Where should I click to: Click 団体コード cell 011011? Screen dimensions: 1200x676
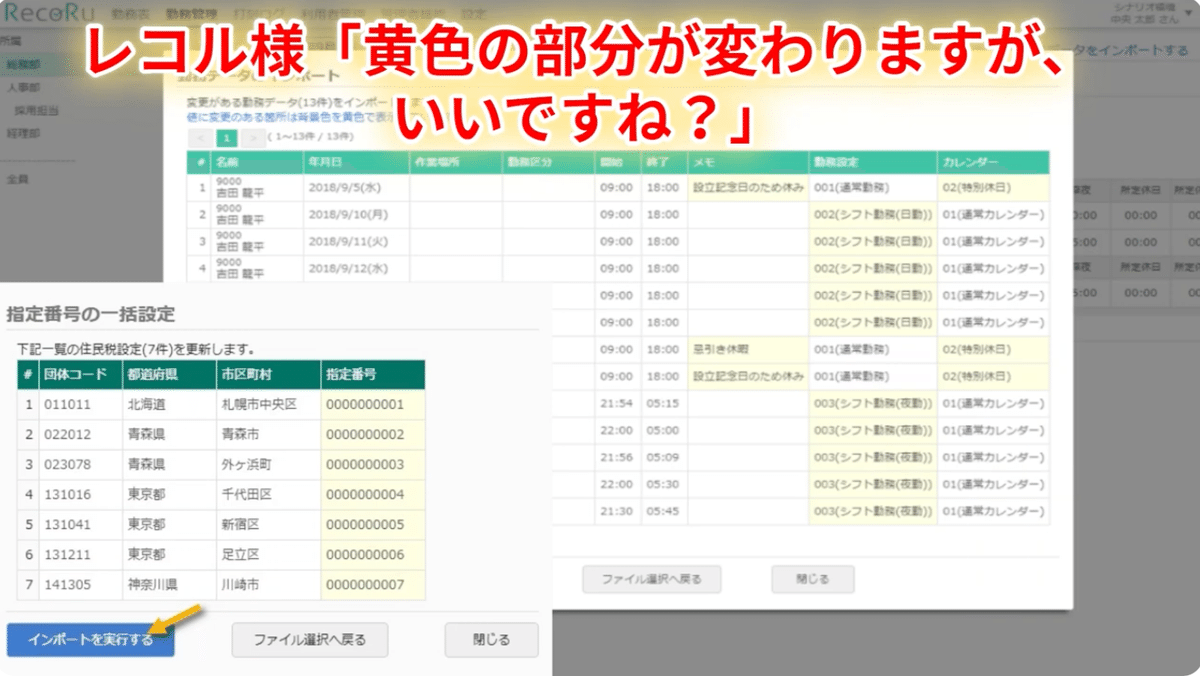coord(80,405)
